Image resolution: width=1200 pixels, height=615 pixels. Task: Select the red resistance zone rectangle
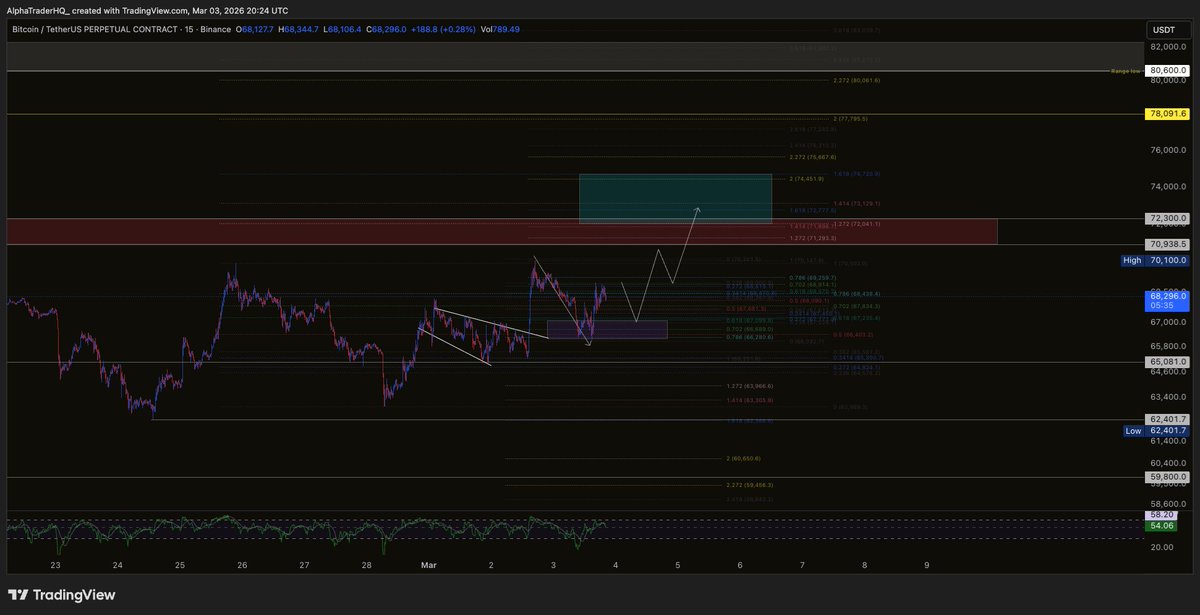coord(502,231)
